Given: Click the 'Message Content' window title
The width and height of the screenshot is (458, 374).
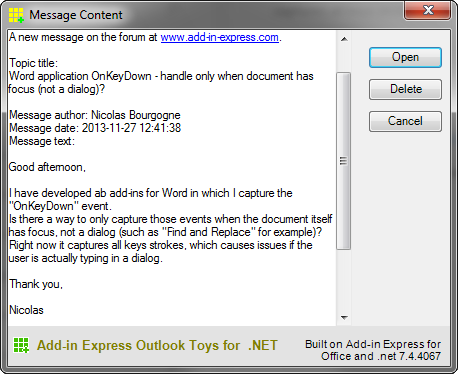Looking at the screenshot, I should [76, 15].
